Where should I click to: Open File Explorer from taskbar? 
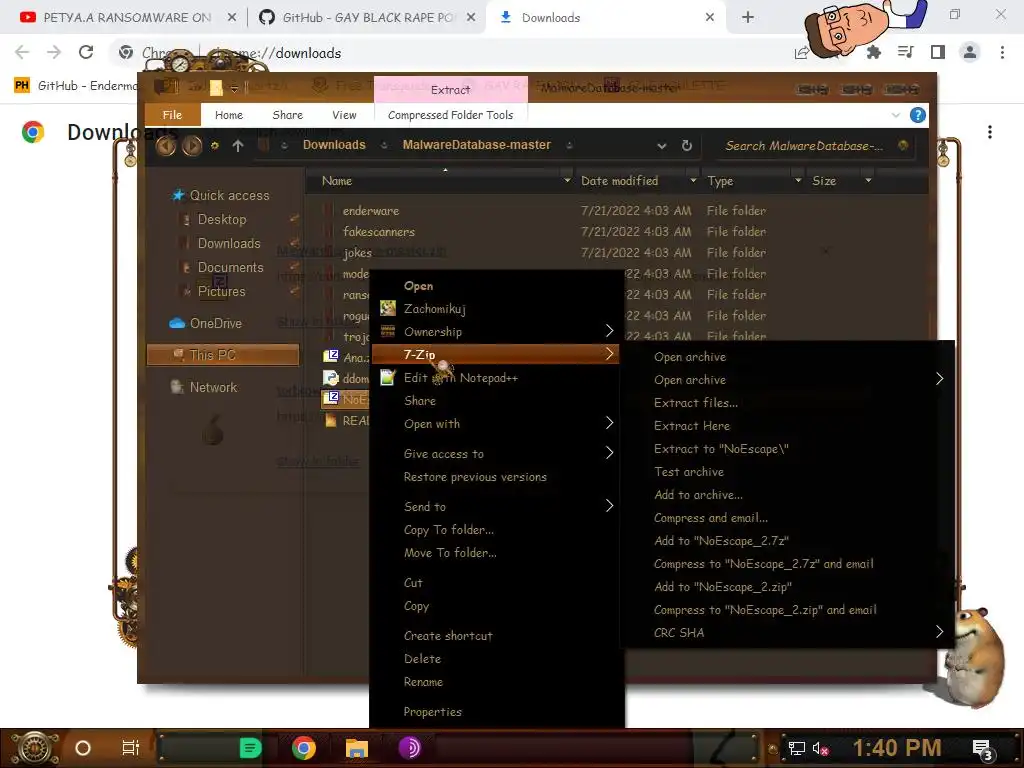point(357,748)
